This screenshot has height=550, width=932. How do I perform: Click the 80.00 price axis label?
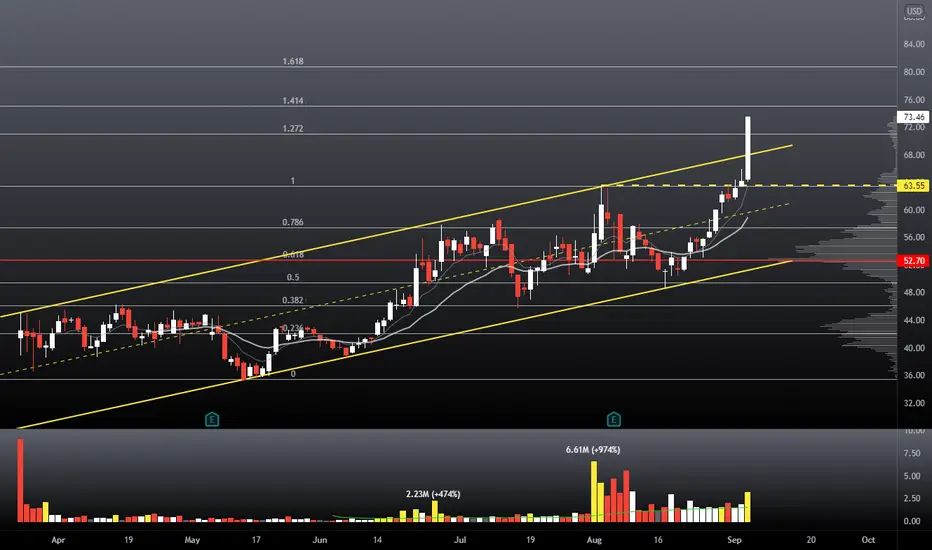pyautogui.click(x=914, y=72)
